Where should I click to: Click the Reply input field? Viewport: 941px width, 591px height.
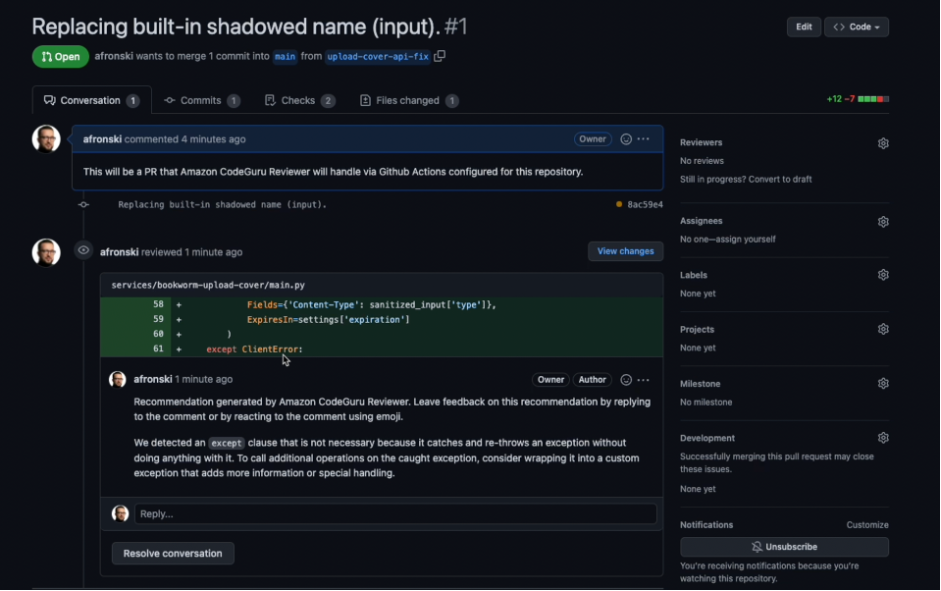click(x=395, y=514)
